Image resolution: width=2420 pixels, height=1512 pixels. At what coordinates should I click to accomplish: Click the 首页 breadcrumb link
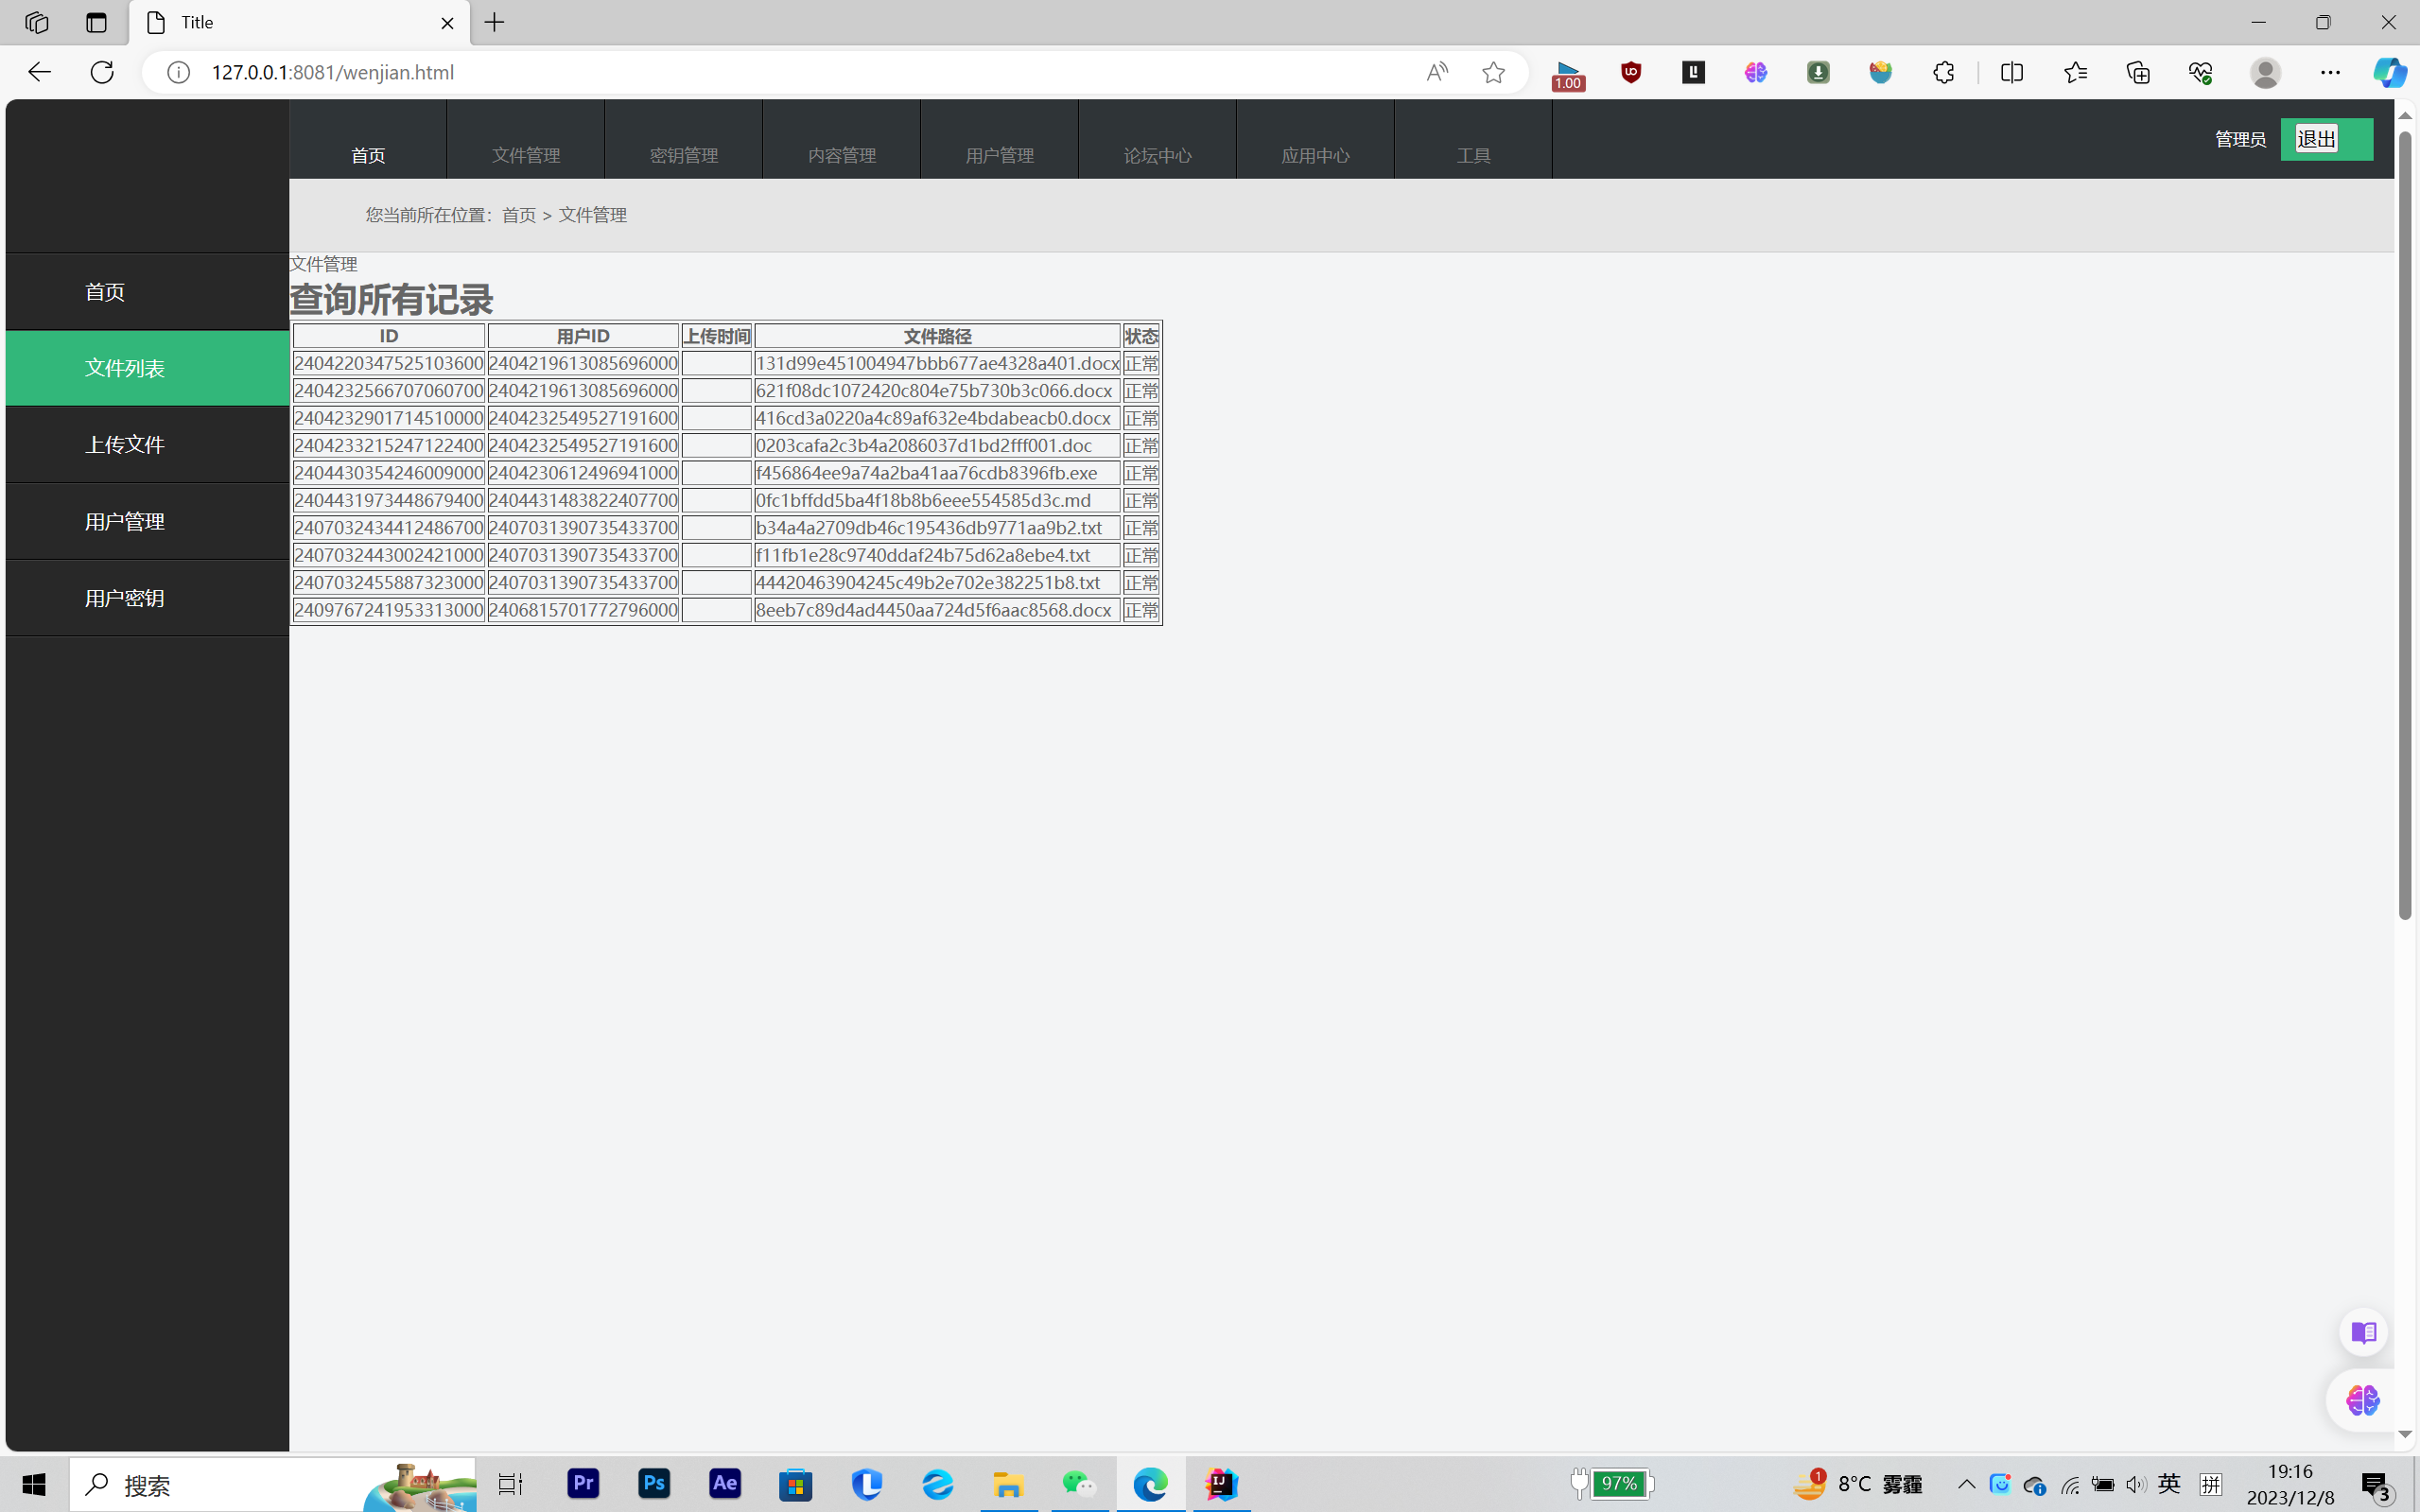tap(519, 215)
